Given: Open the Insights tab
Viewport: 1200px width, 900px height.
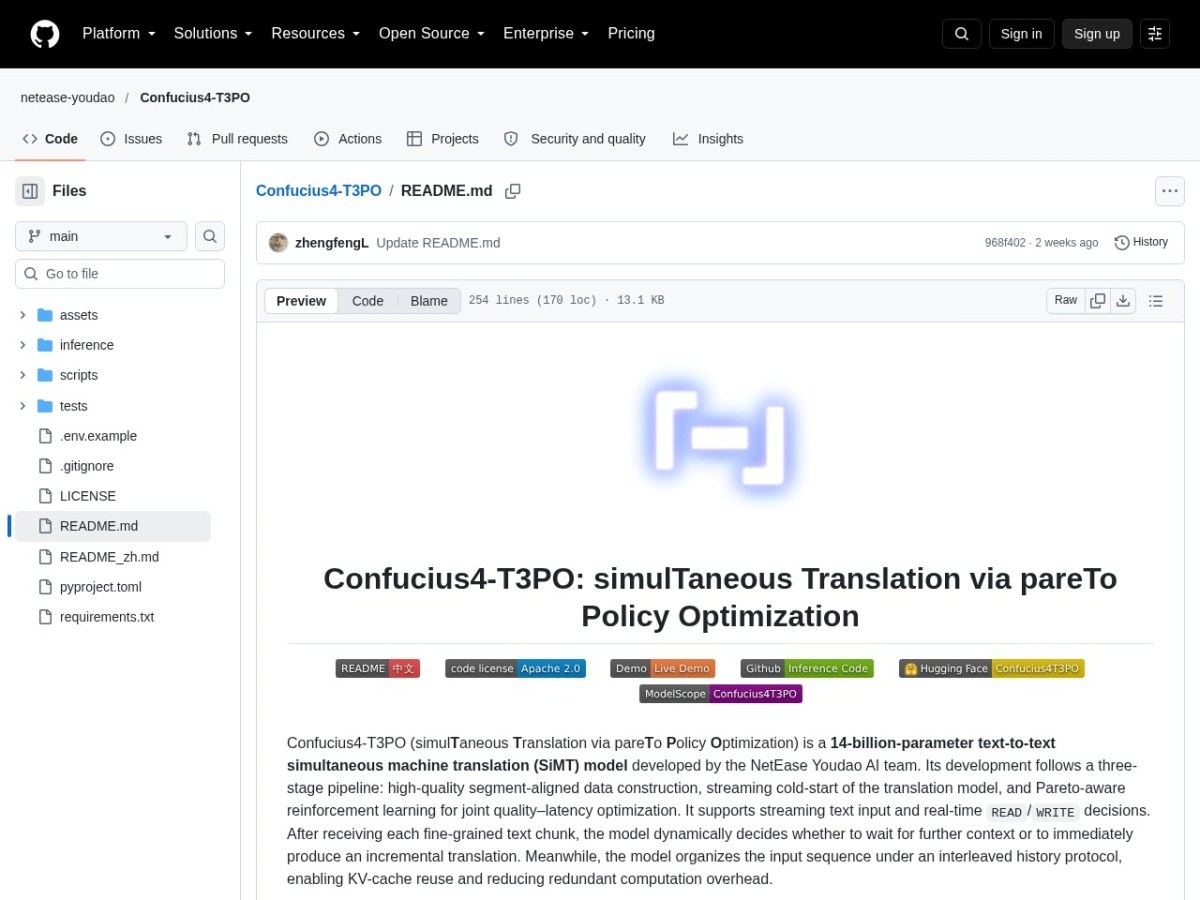Looking at the screenshot, I should (x=708, y=139).
